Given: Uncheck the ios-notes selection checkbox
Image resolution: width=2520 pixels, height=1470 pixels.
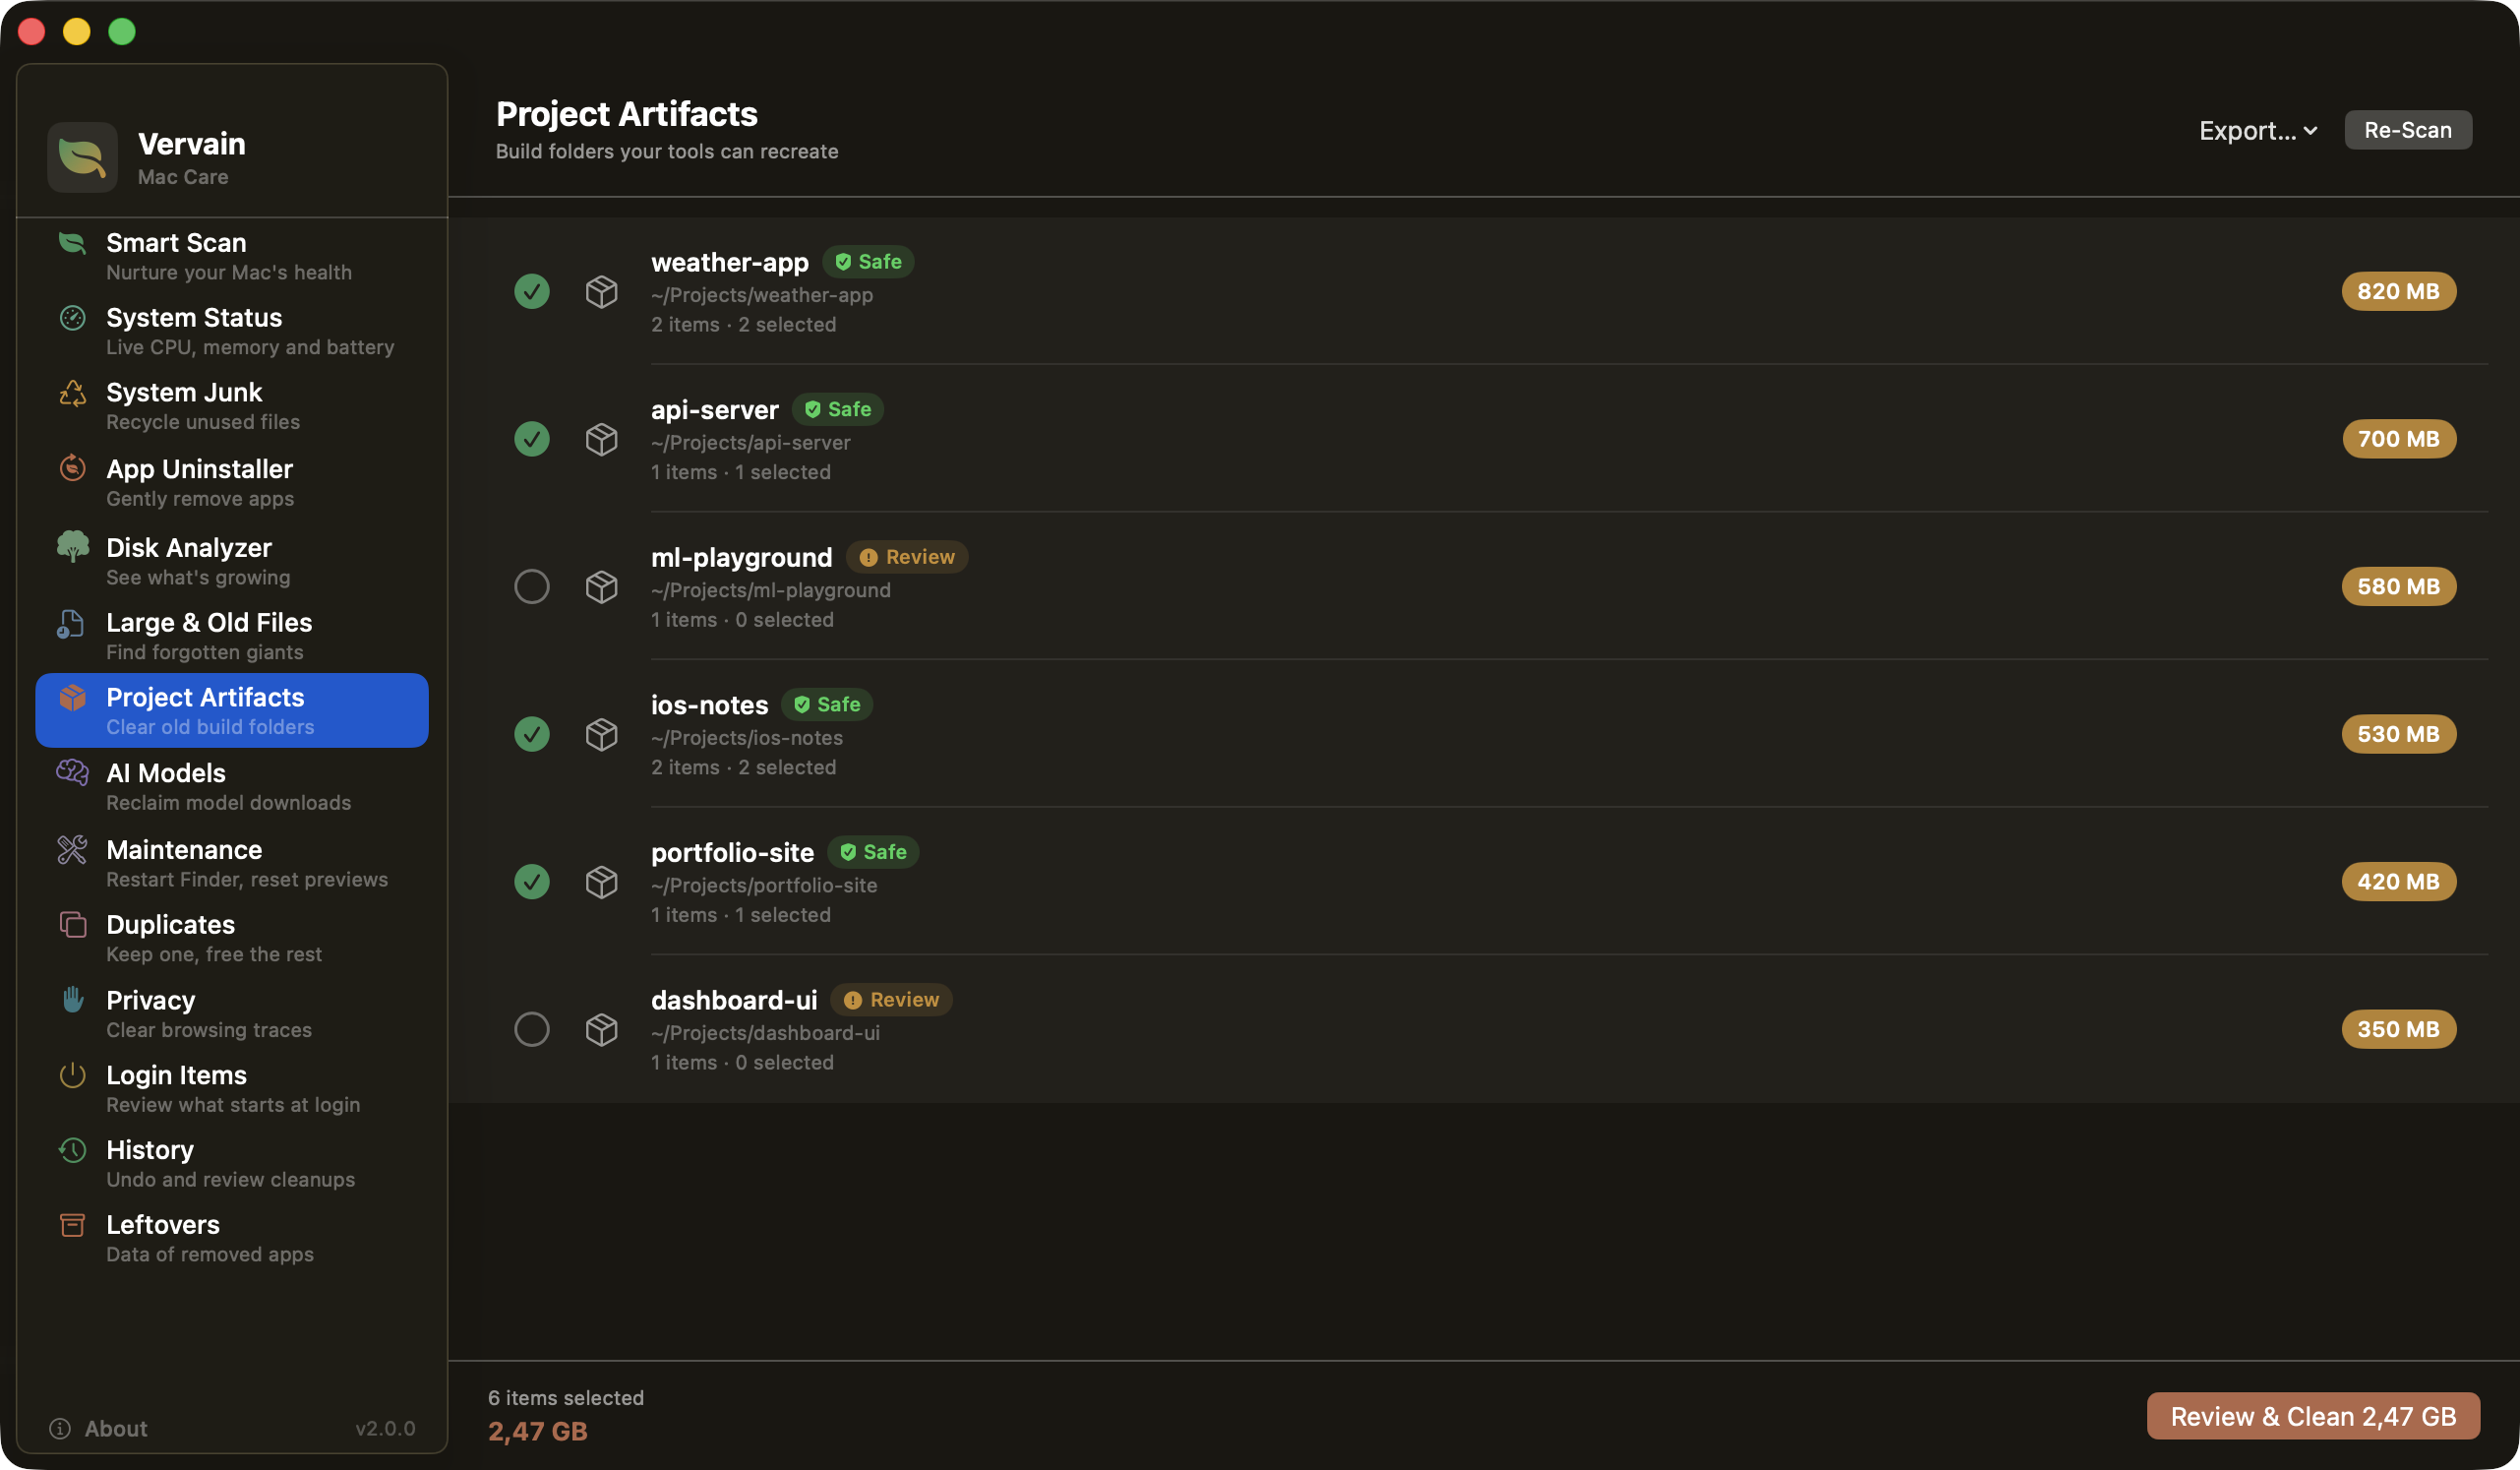Looking at the screenshot, I should coord(532,734).
